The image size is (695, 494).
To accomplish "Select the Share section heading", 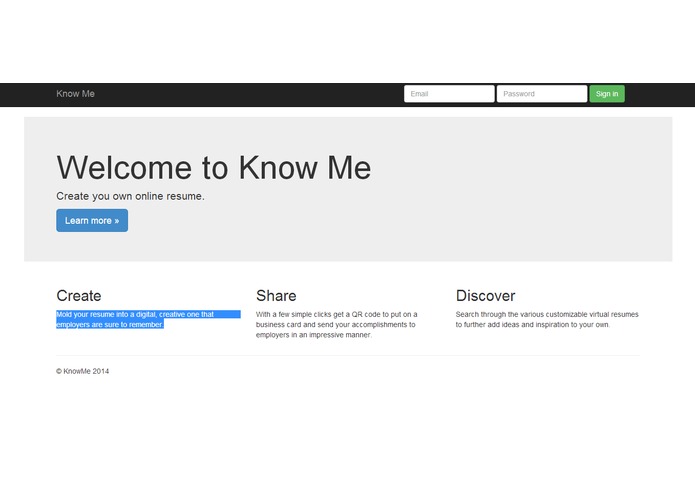I will [276, 296].
